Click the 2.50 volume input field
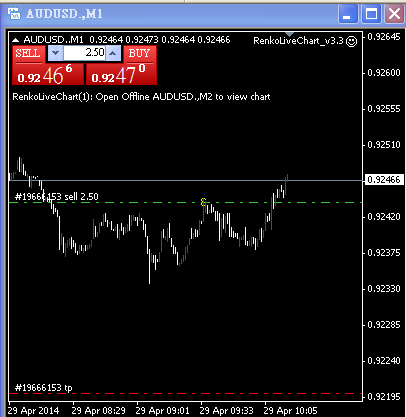The image size is (406, 417). pyautogui.click(x=84, y=53)
